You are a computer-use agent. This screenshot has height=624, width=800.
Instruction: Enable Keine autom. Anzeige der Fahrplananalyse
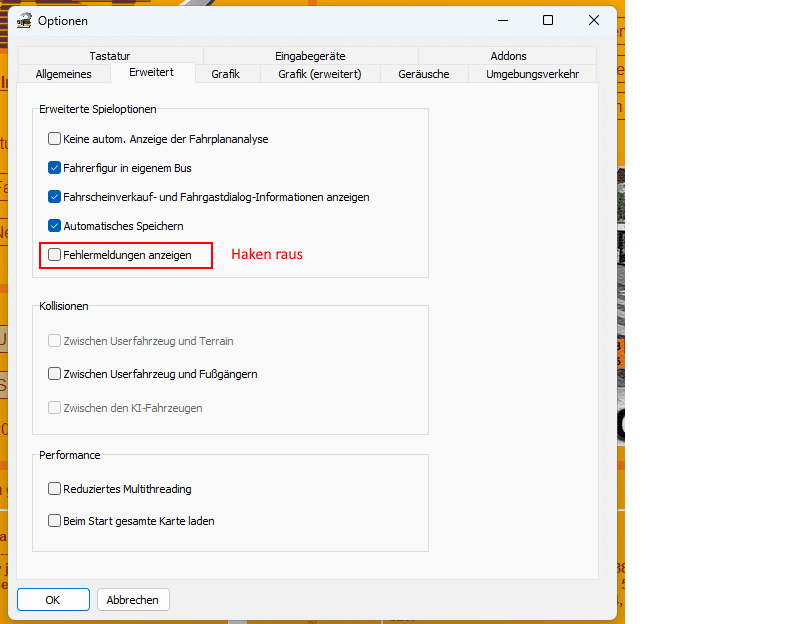55,139
